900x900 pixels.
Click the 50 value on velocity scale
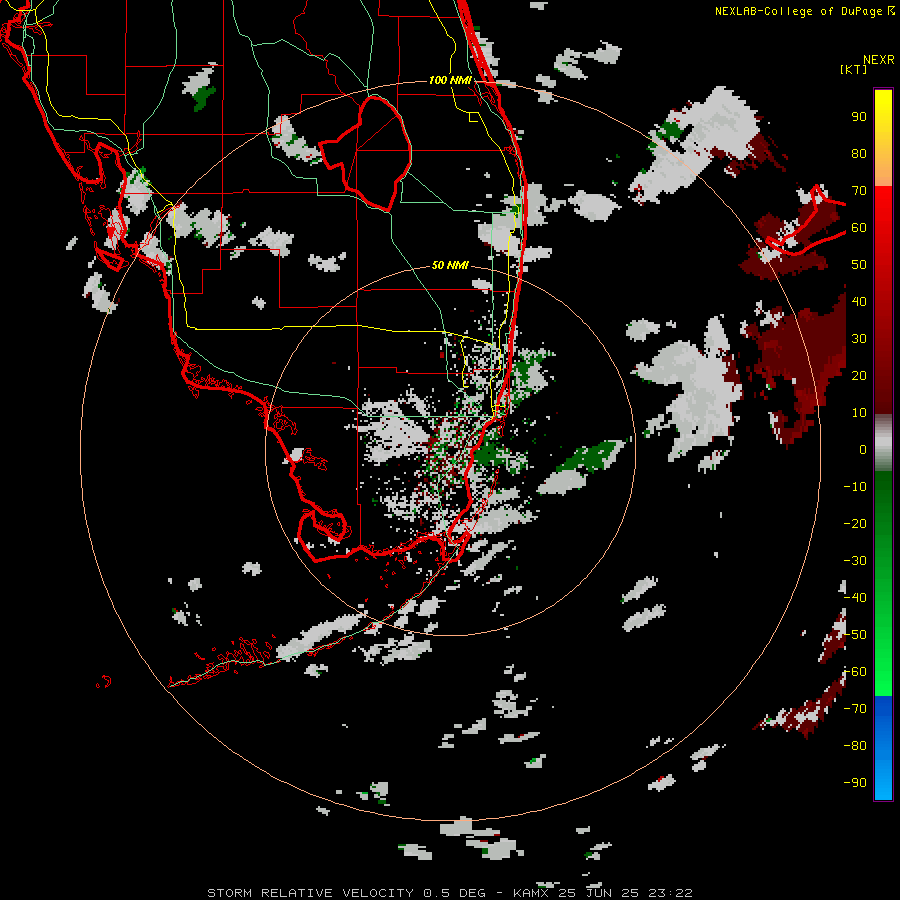(x=859, y=265)
